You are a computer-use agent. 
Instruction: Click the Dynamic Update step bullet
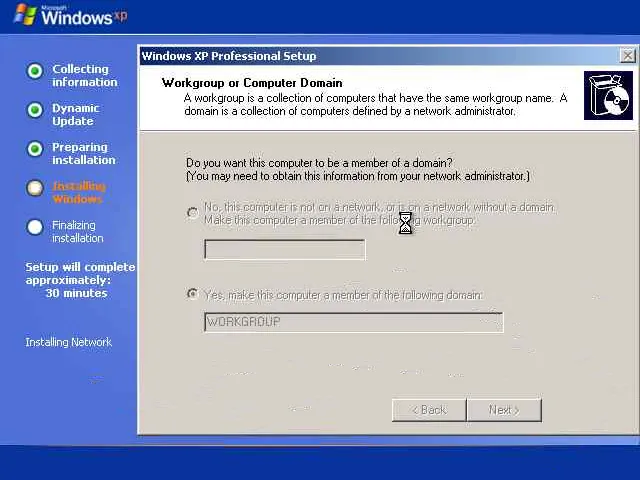pyautogui.click(x=35, y=110)
